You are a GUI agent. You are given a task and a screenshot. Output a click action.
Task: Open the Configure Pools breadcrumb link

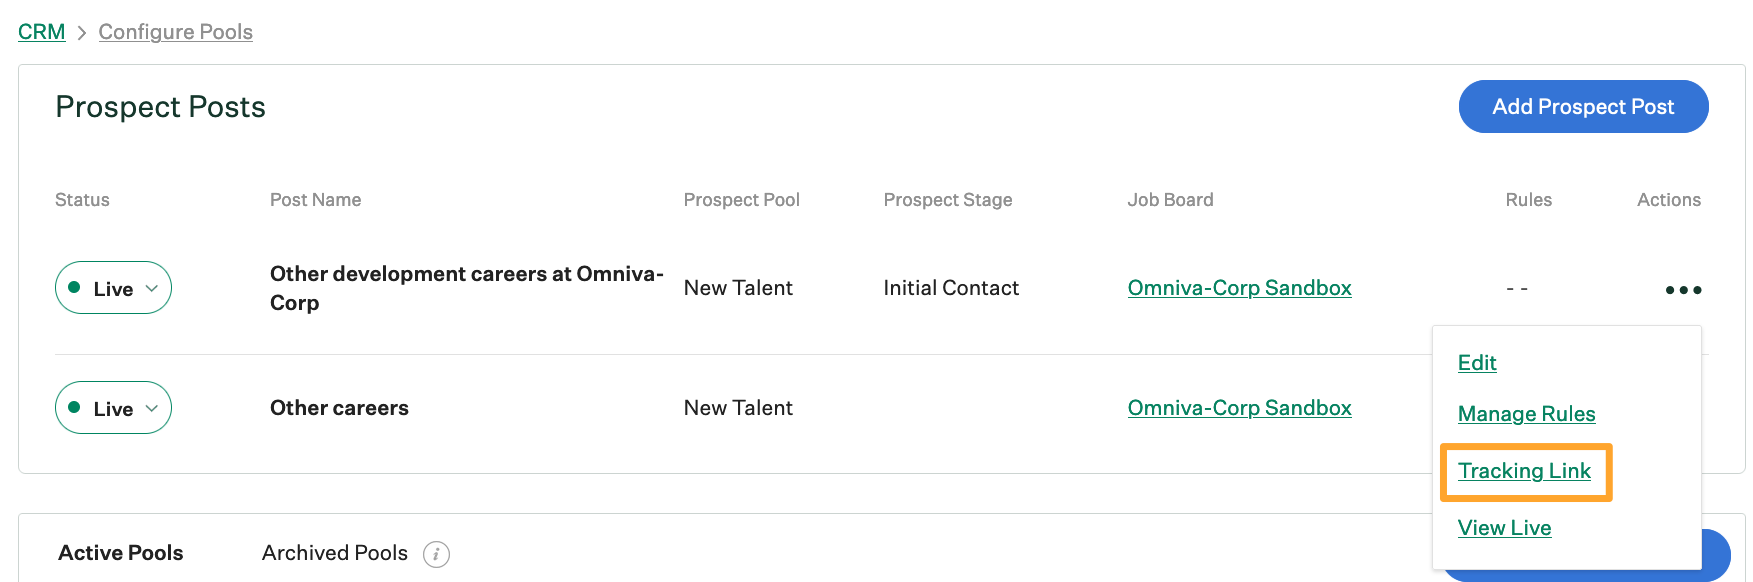tap(175, 31)
